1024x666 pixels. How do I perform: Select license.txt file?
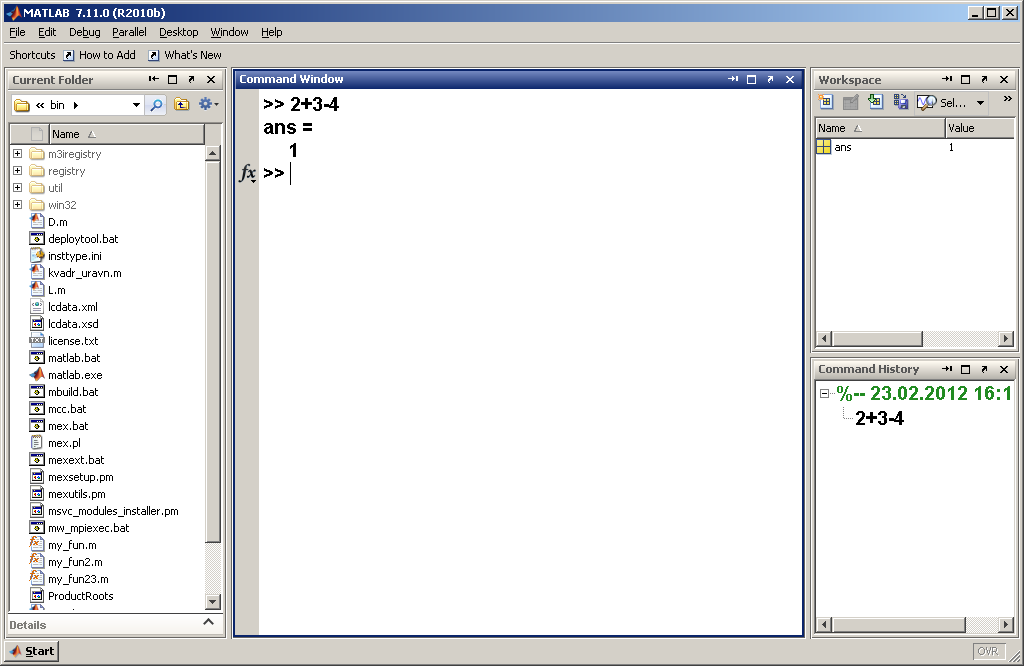pos(72,341)
